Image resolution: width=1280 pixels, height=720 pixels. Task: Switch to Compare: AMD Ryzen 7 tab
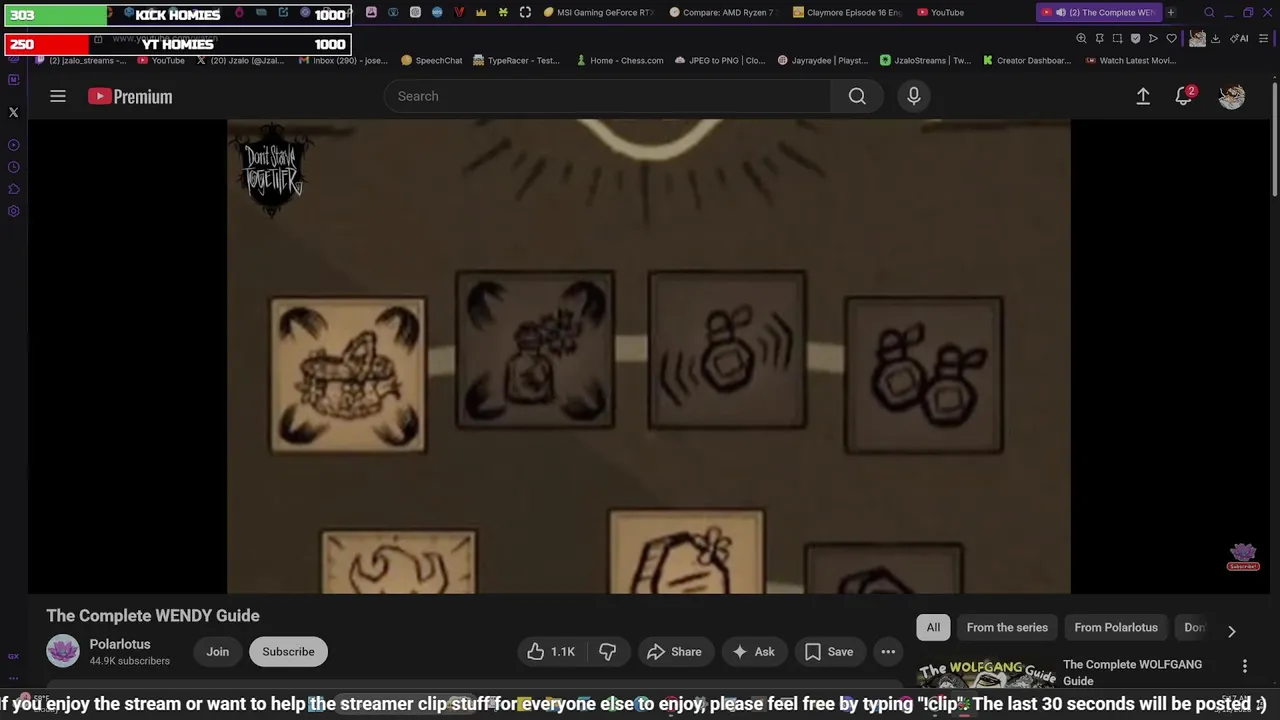coord(722,13)
